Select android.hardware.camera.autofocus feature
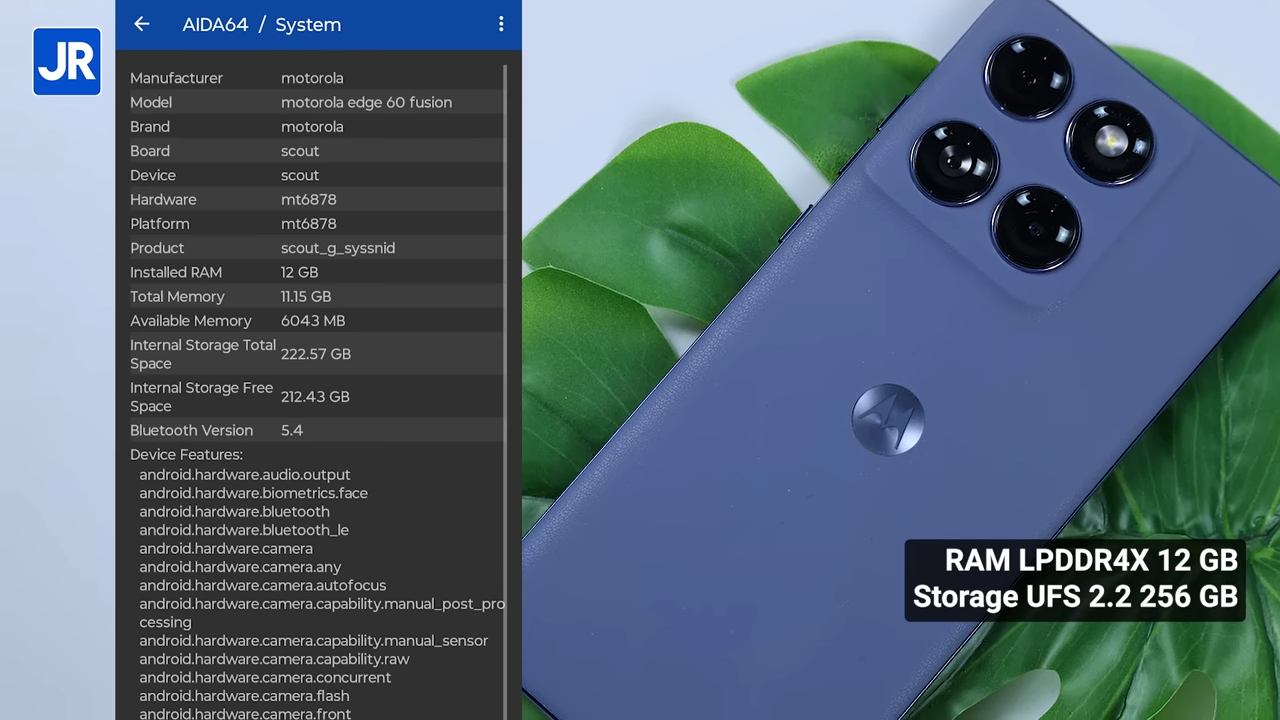Screen dimensions: 1280x720 (x=262, y=585)
